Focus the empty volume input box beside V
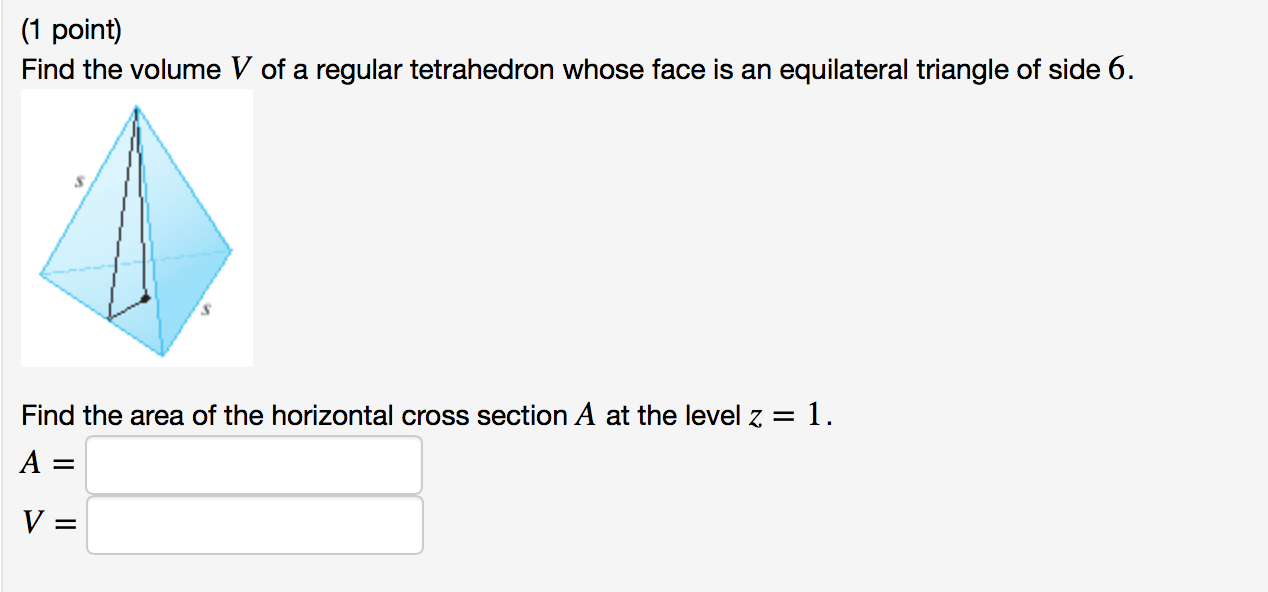 click(253, 524)
